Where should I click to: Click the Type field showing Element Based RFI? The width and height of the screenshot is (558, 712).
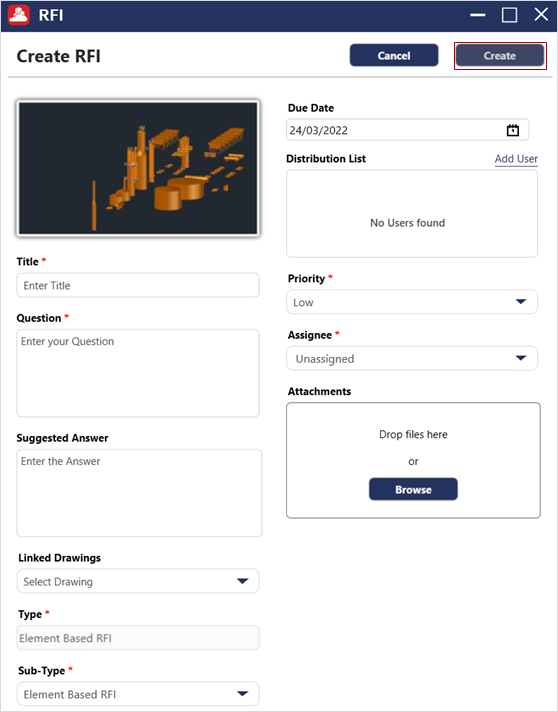(138, 638)
